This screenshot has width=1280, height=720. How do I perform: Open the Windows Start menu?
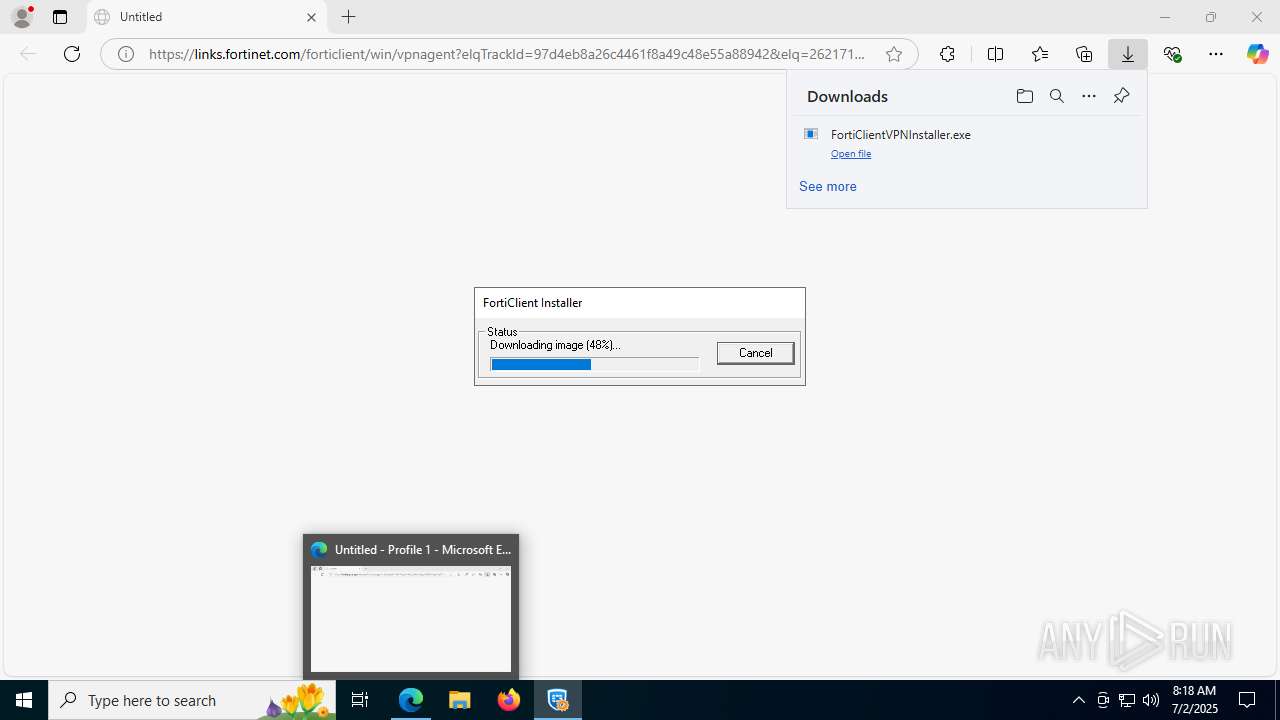24,700
